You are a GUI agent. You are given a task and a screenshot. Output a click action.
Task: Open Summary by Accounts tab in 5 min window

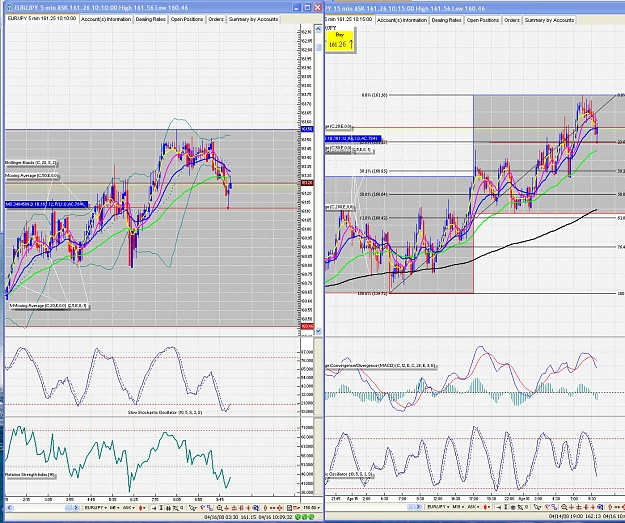(253, 19)
